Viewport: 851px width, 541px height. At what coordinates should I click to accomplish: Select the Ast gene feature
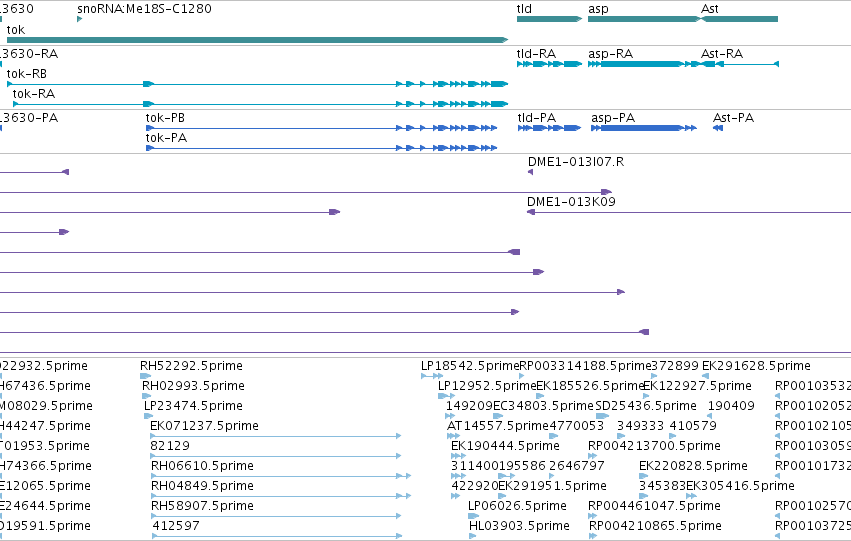[739, 19]
